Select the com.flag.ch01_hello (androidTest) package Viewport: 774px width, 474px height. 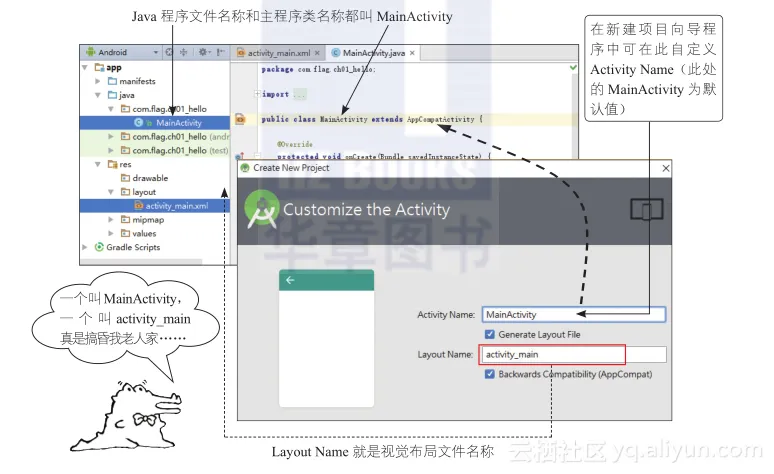click(175, 136)
